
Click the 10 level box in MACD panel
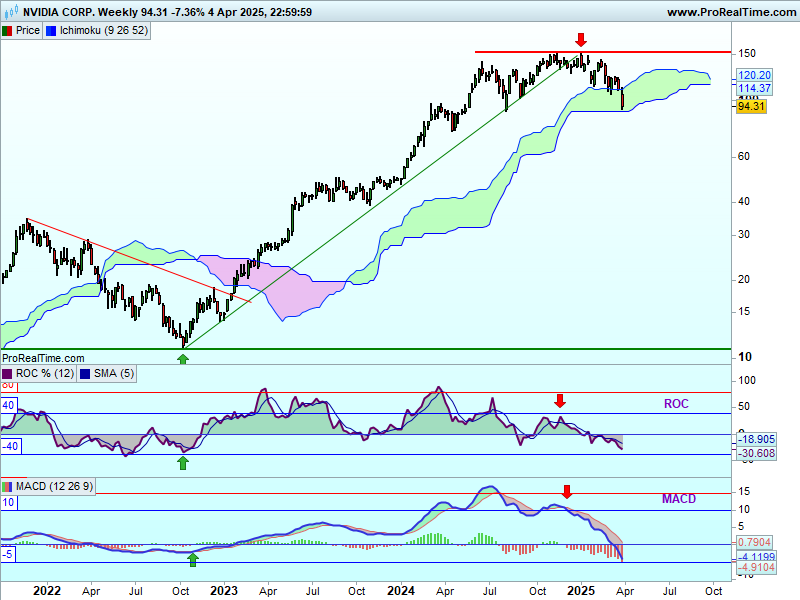pyautogui.click(x=9, y=503)
